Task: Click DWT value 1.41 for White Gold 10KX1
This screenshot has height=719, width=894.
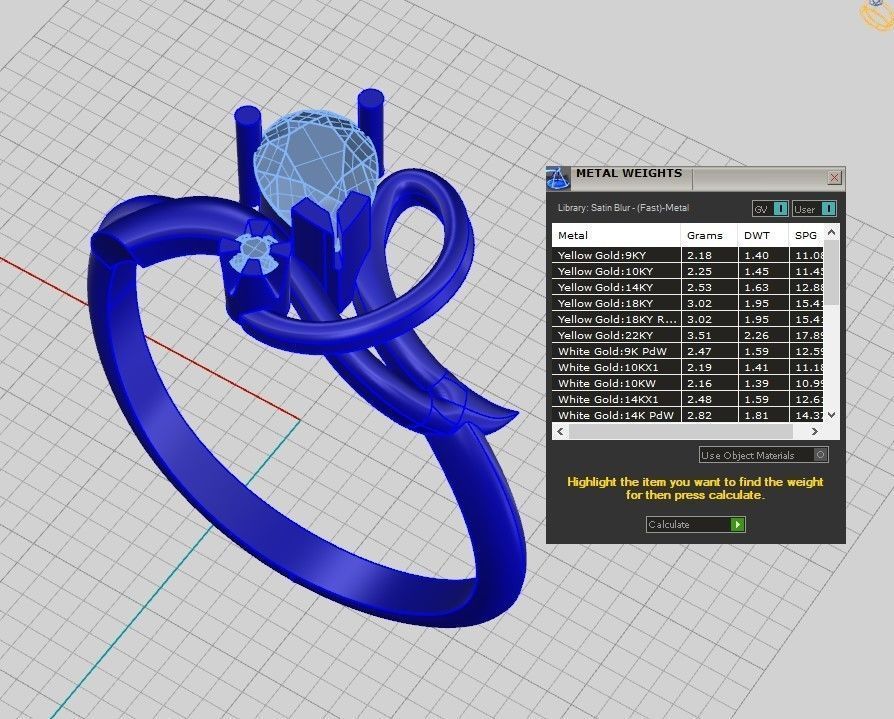Action: [756, 367]
